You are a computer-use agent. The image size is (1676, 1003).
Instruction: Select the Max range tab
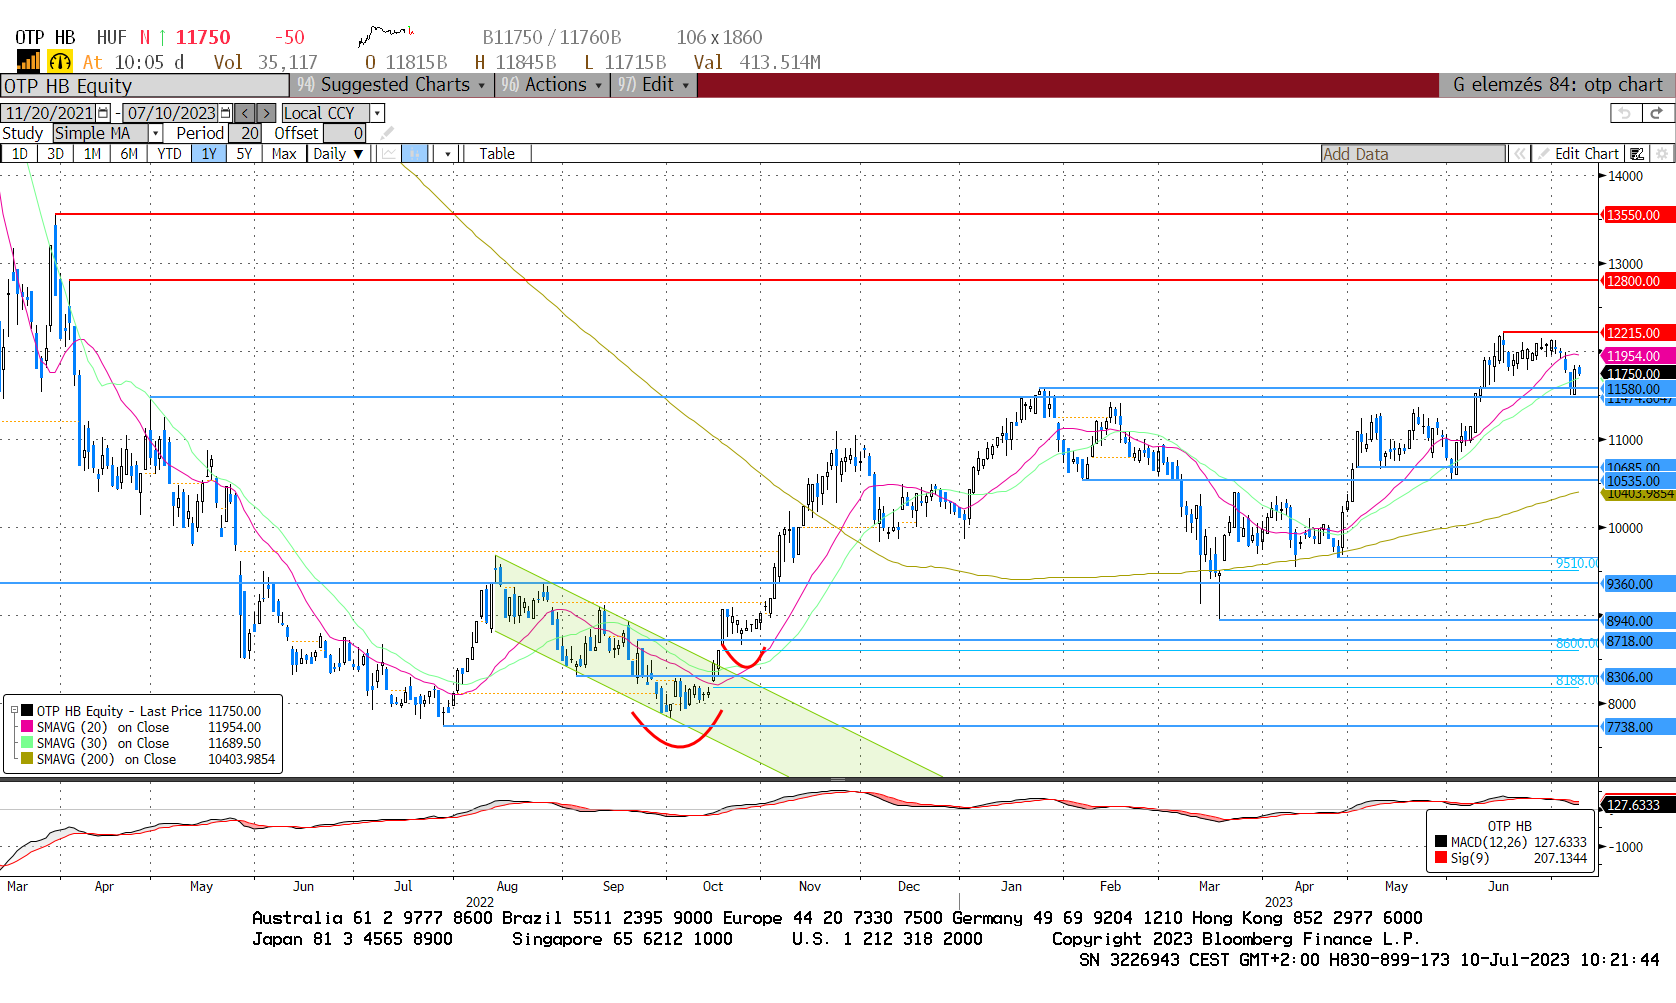pyautogui.click(x=284, y=153)
